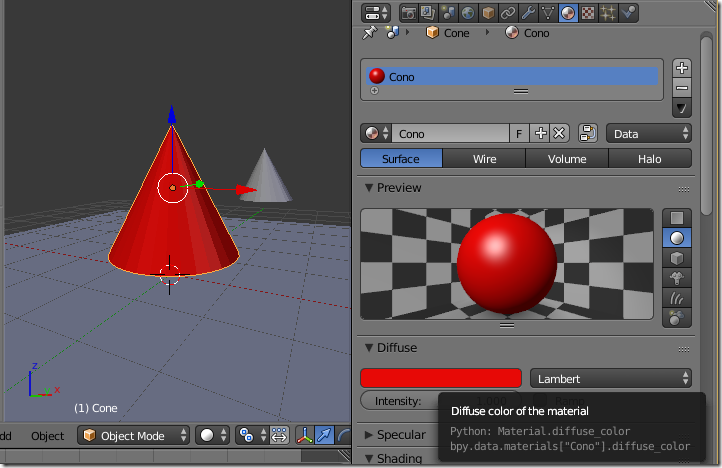722x468 pixels.
Task: Toggle the fake user F button
Action: (519, 134)
